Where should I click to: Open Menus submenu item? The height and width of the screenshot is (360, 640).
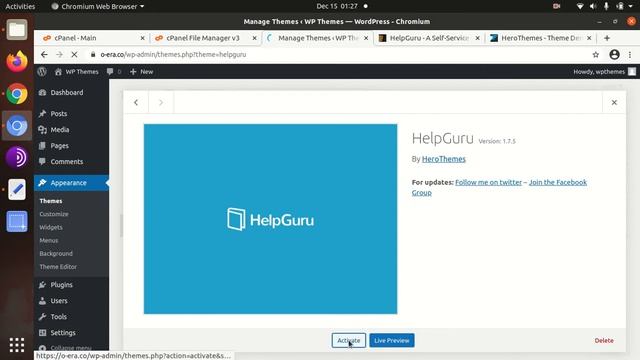[49, 240]
